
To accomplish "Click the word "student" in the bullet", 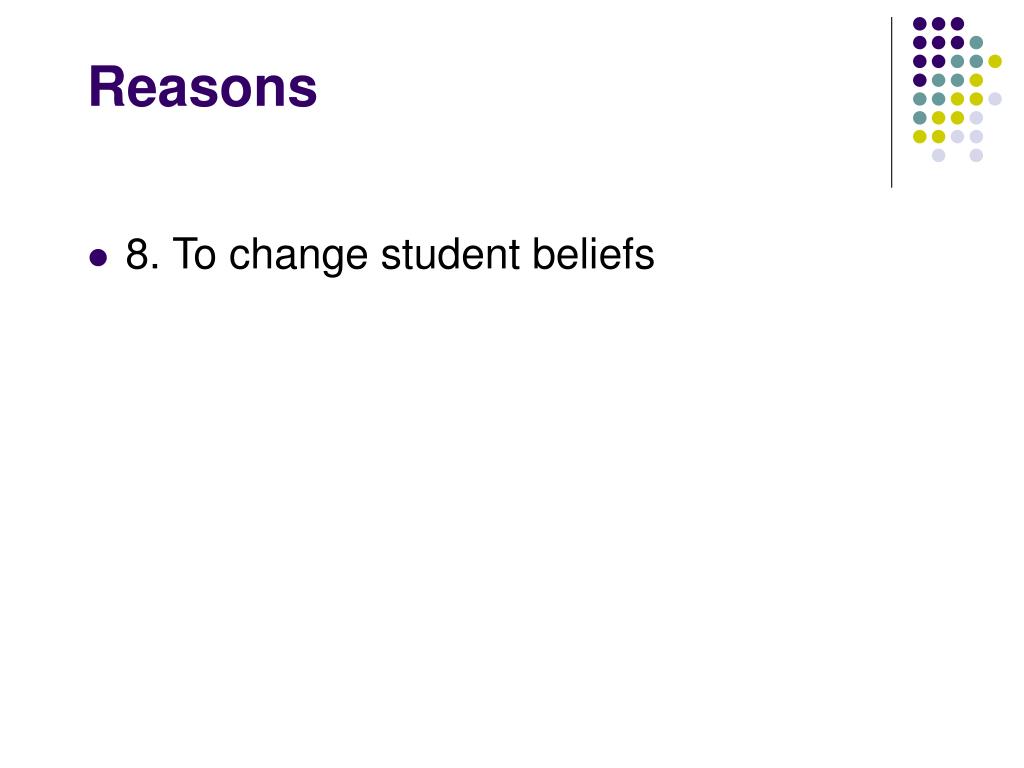I will click(451, 254).
